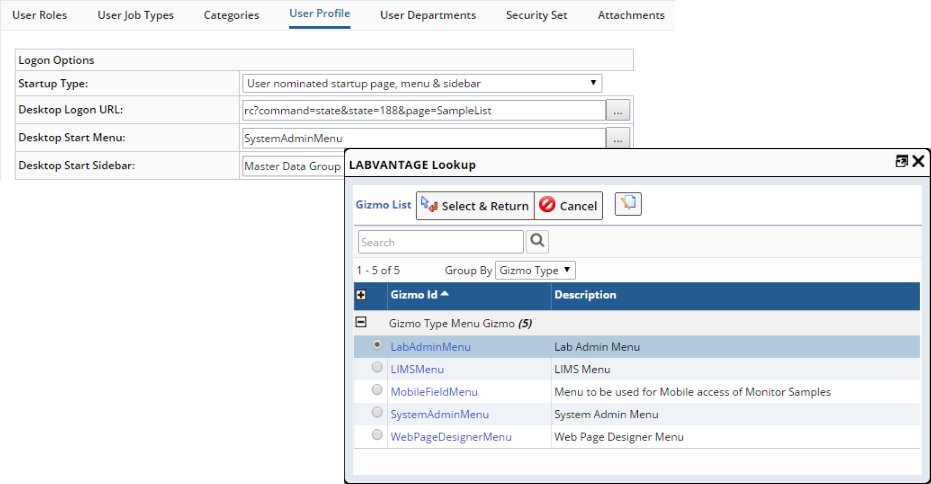This screenshot has width=931, height=484.
Task: Select the MobileFieldMenu radio button
Action: [377, 390]
